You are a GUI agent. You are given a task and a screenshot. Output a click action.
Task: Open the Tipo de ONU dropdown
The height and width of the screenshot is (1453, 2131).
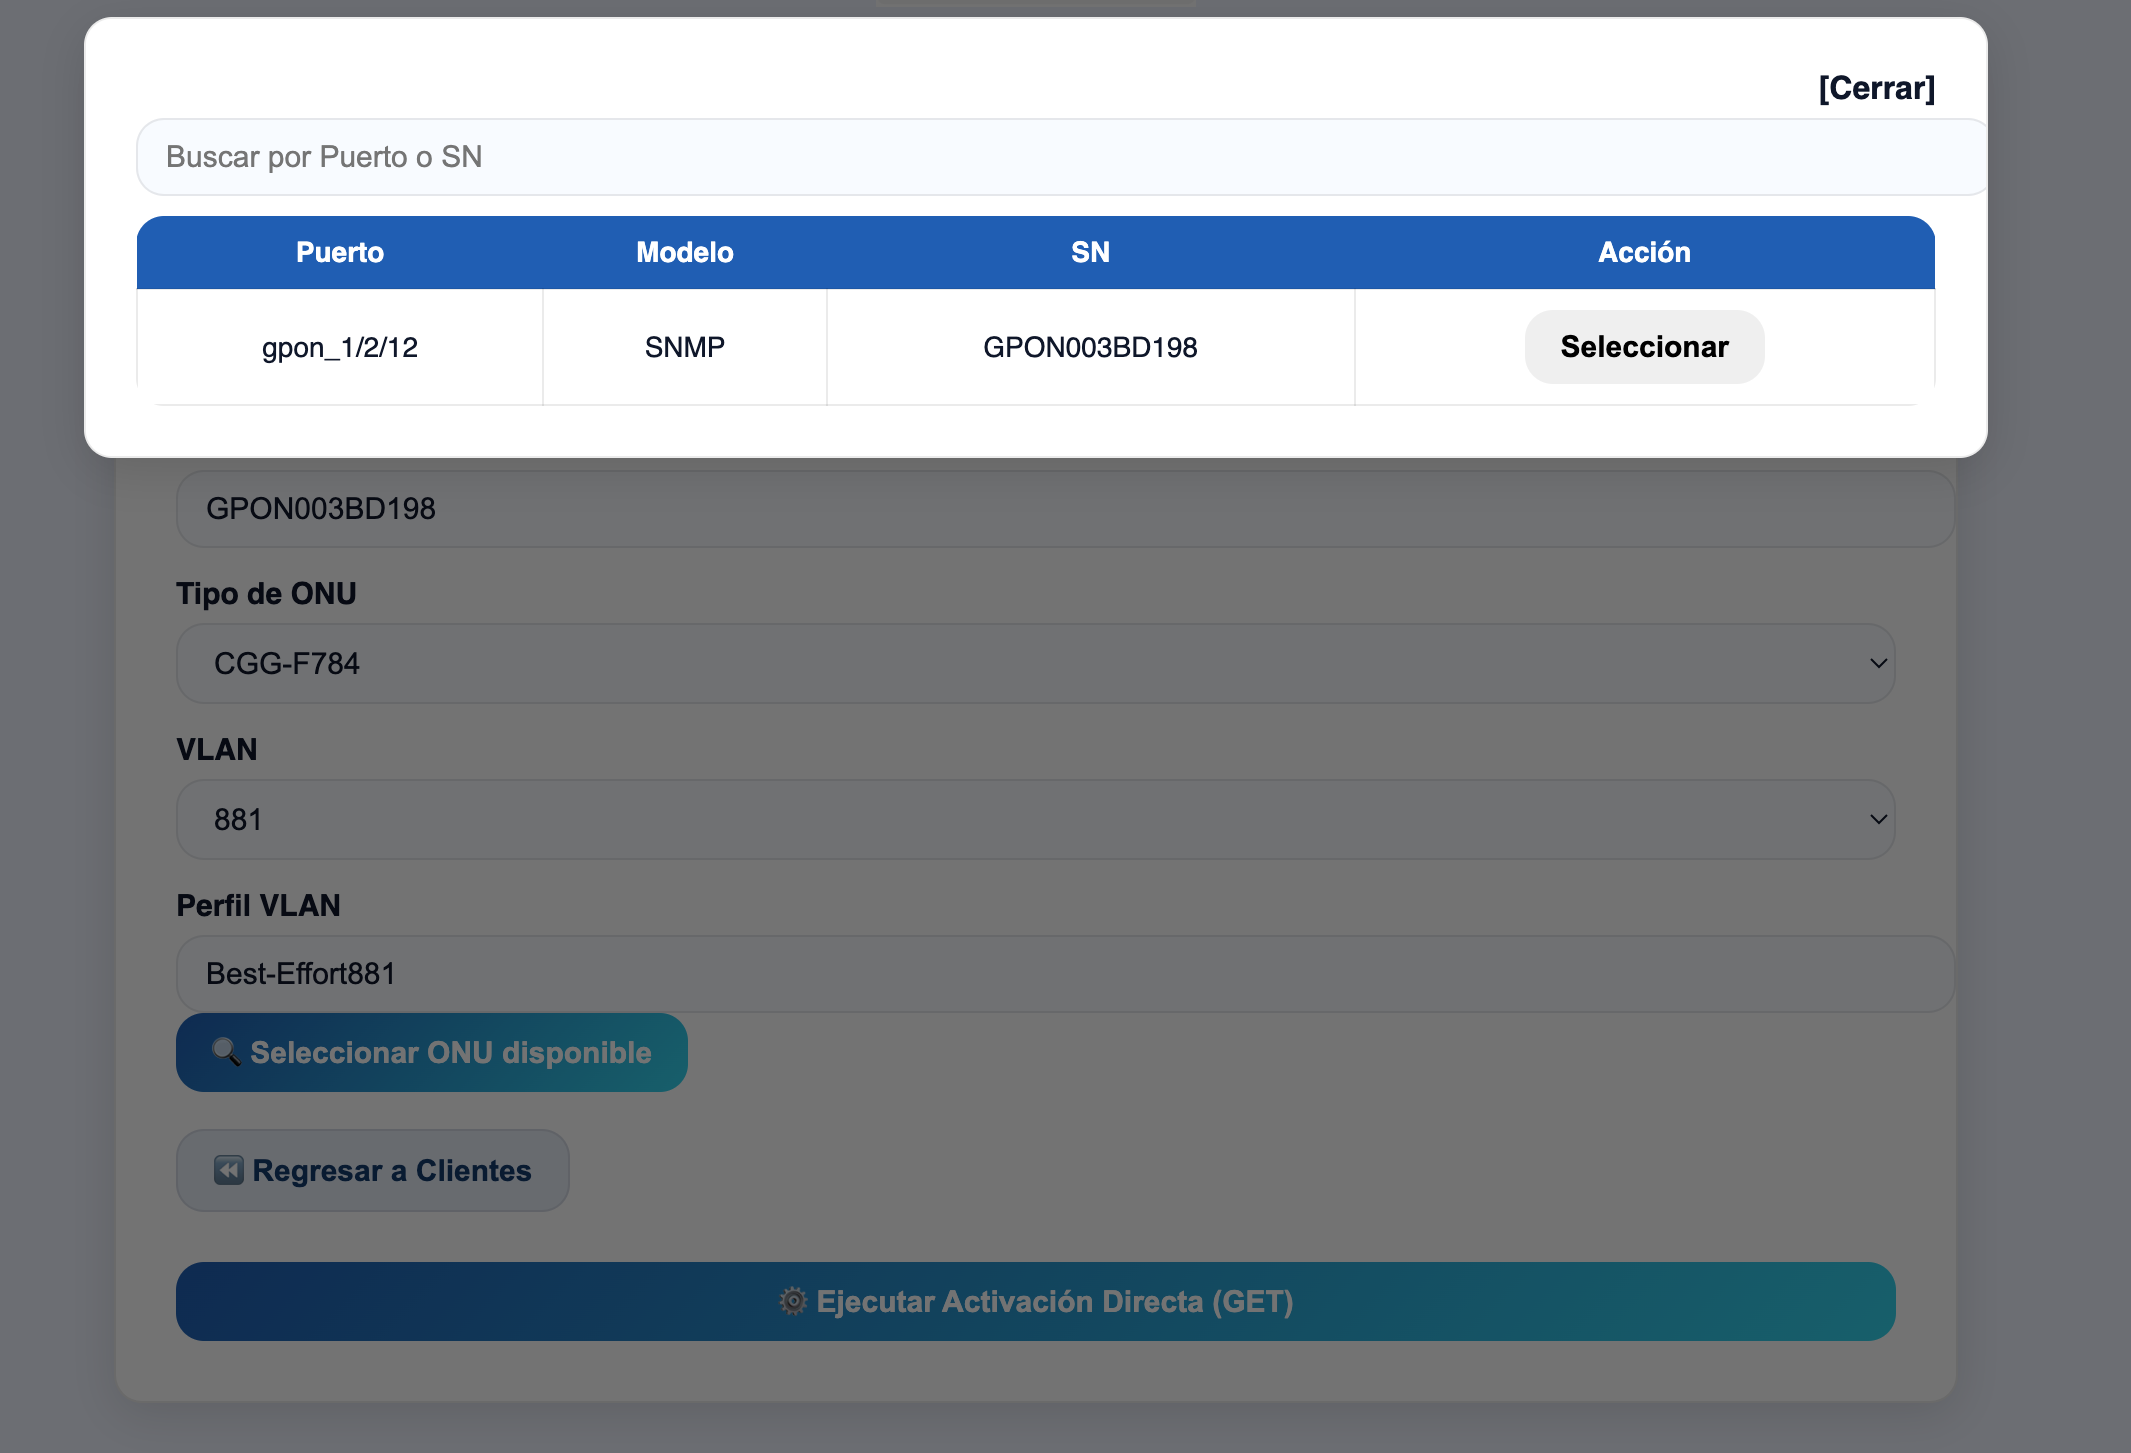click(x=1035, y=664)
